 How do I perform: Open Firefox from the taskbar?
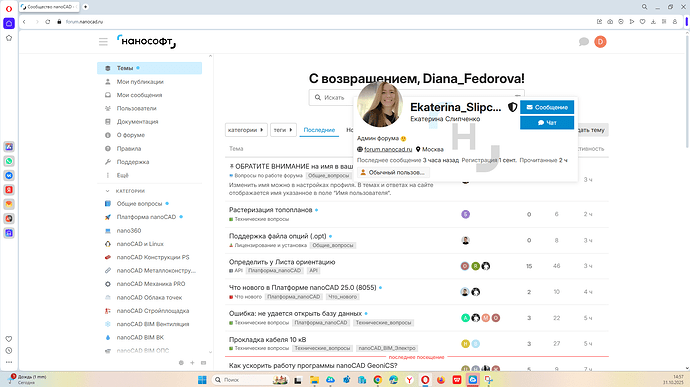441,380
